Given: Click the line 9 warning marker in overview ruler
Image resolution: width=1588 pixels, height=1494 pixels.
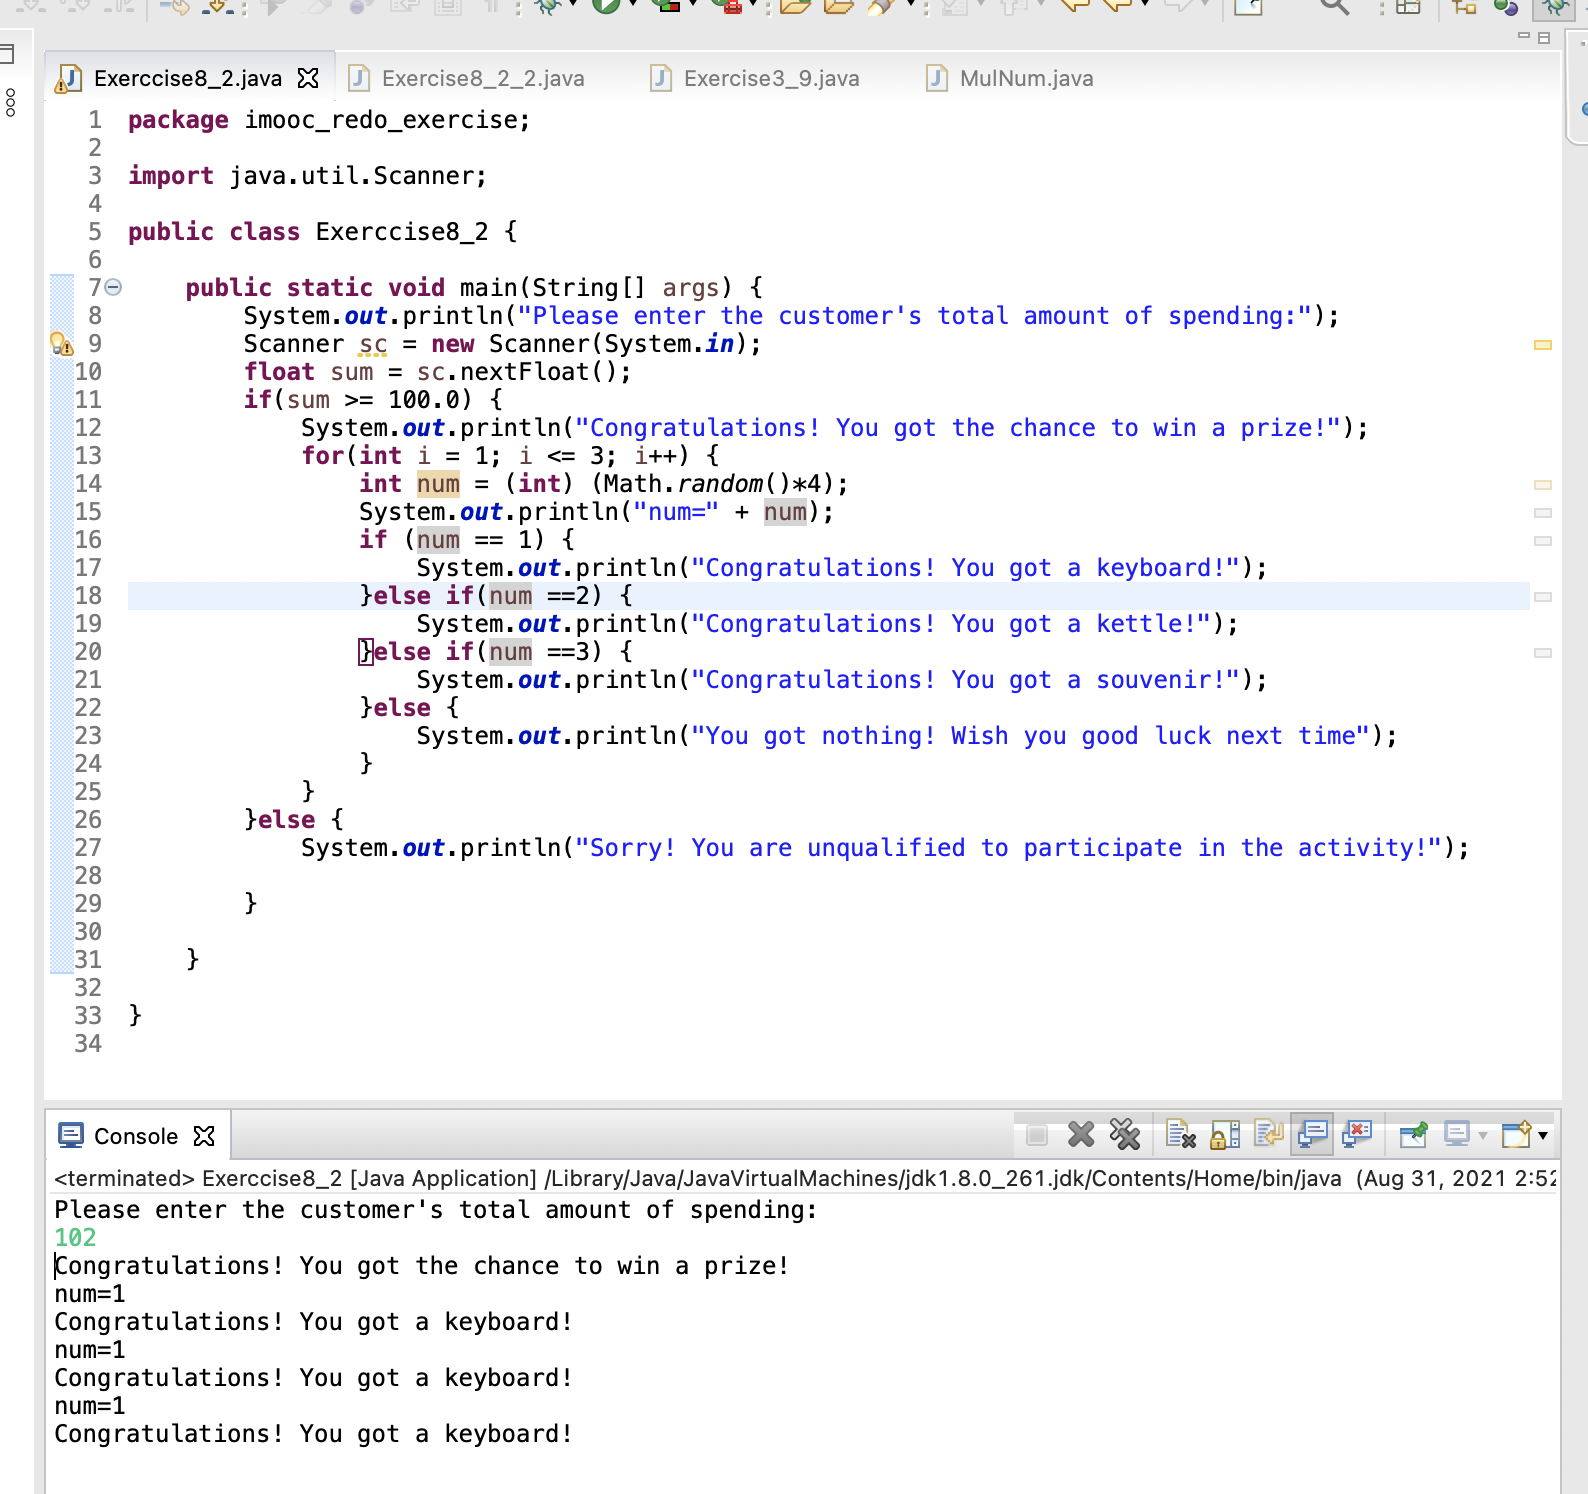Looking at the screenshot, I should pos(1543,345).
